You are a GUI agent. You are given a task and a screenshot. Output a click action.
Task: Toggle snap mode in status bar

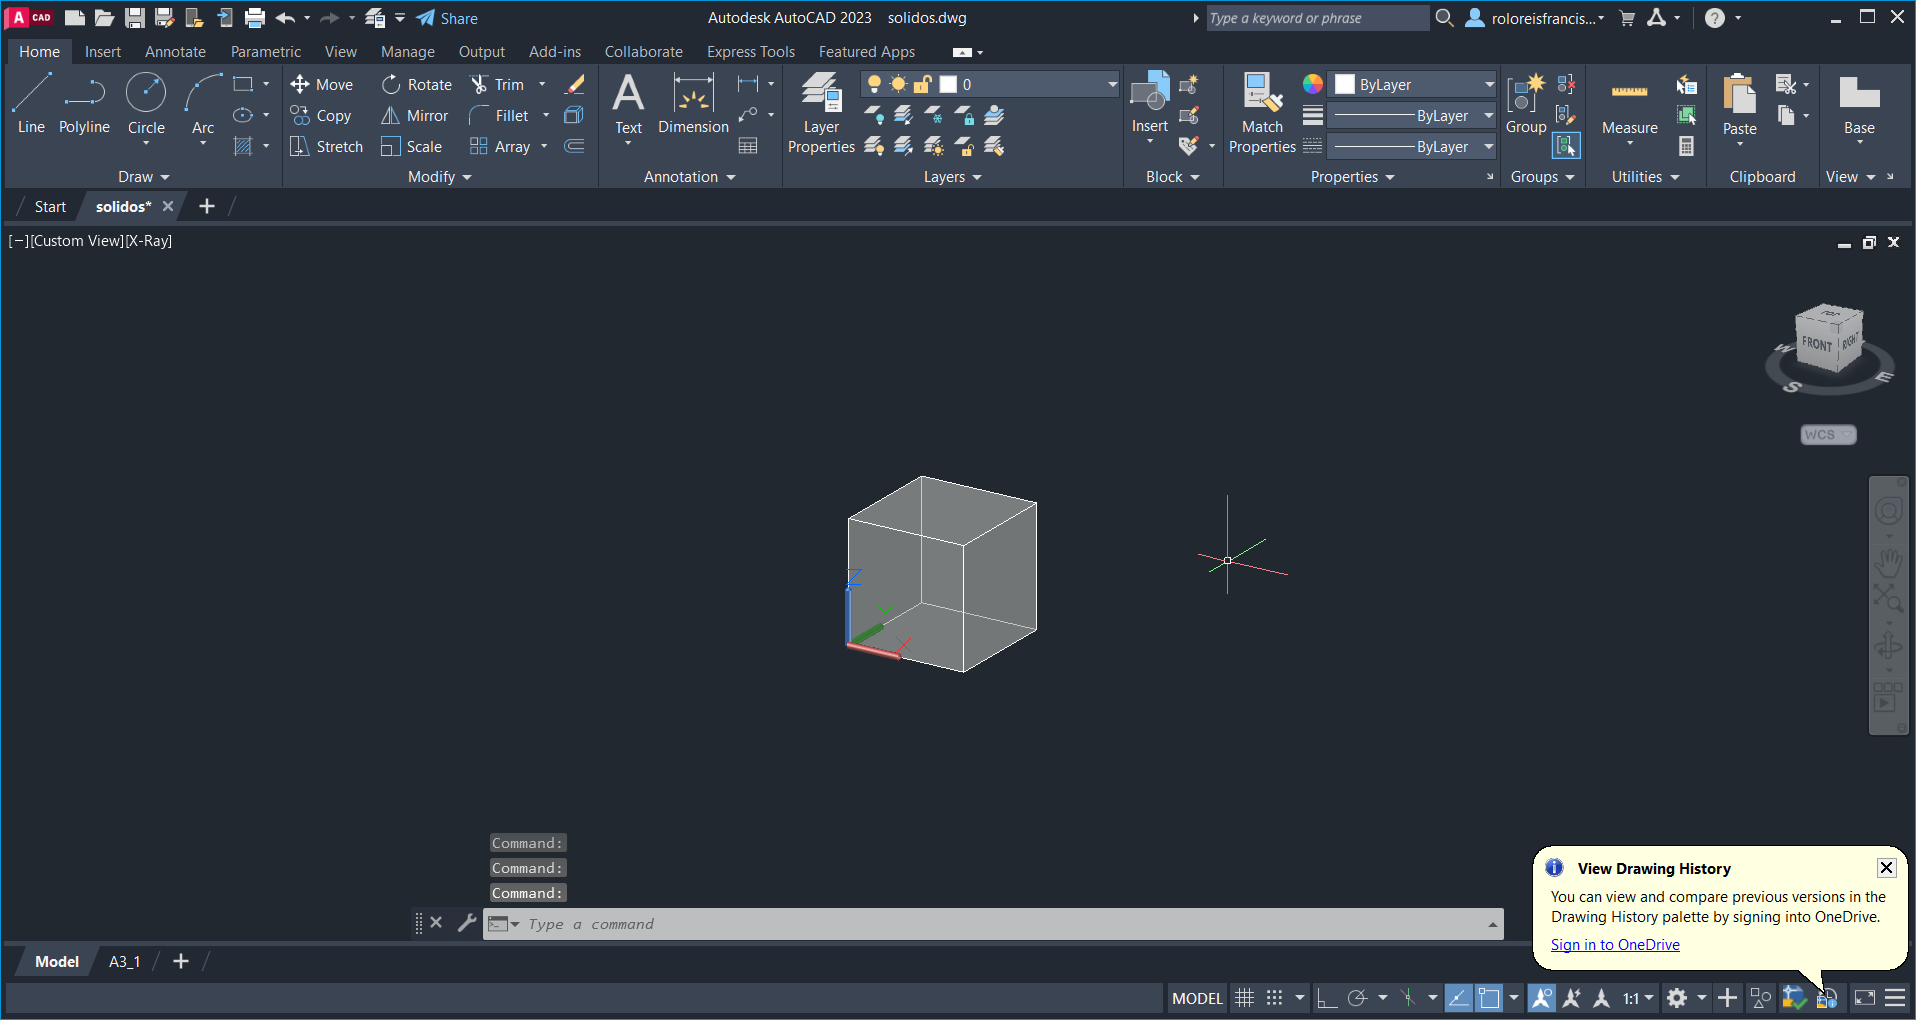tap(1274, 998)
